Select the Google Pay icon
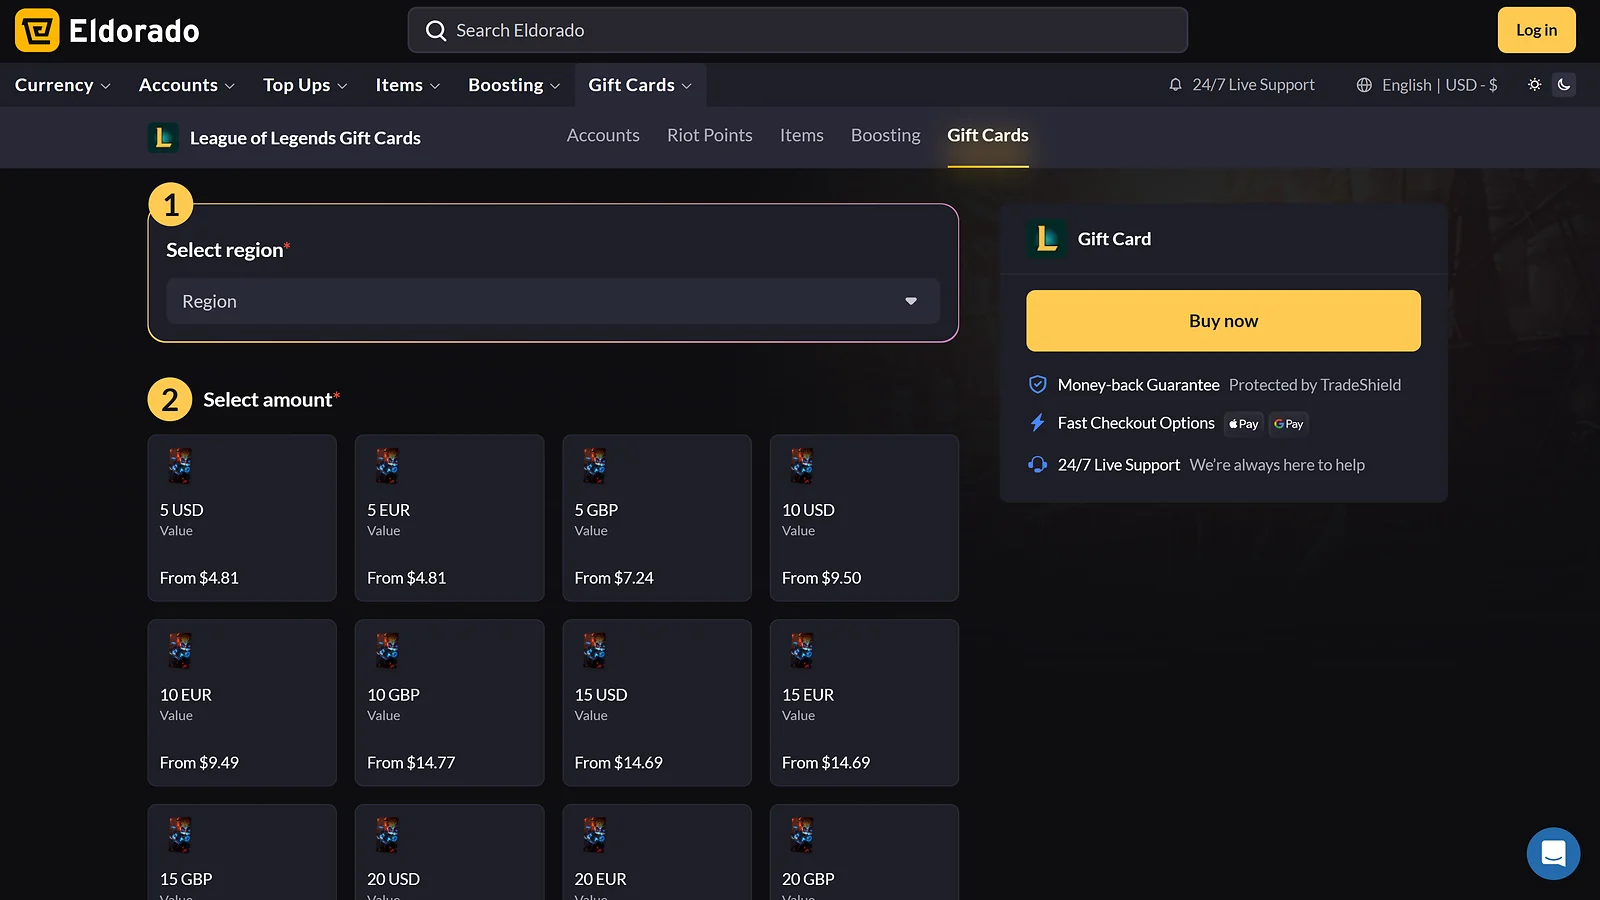1600x900 pixels. click(1288, 424)
